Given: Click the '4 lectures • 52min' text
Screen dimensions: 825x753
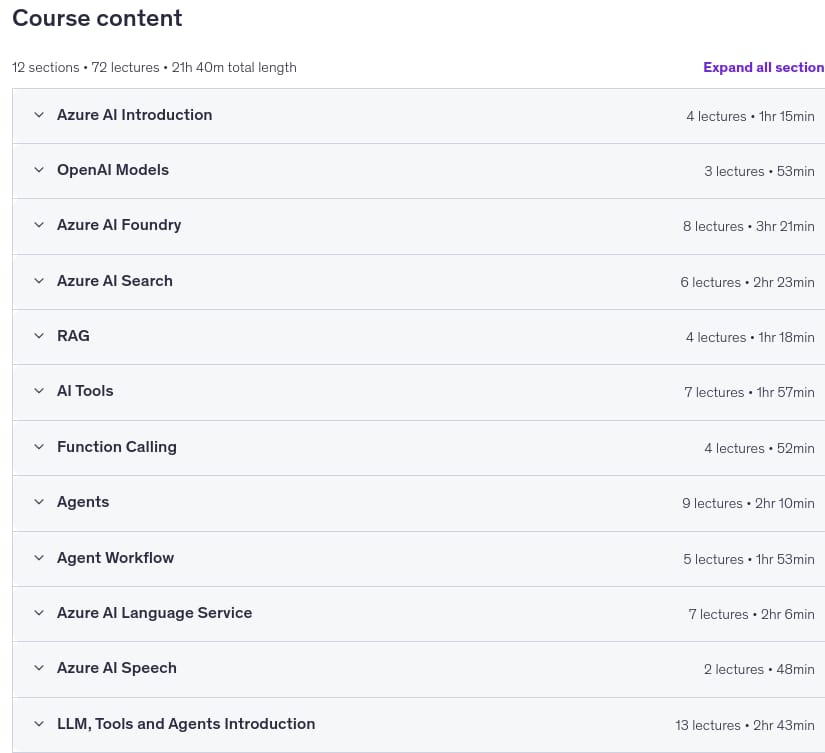Looking at the screenshot, I should [x=759, y=448].
